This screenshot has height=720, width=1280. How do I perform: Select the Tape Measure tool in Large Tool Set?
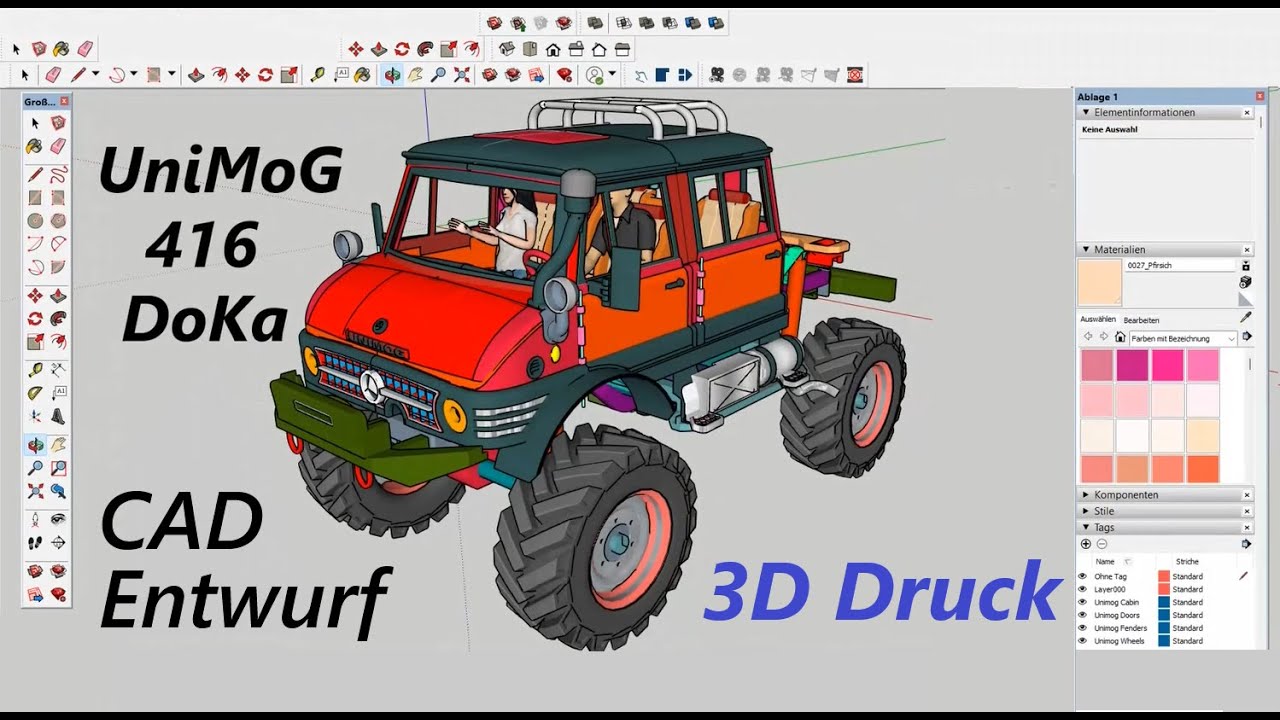pyautogui.click(x=35, y=370)
